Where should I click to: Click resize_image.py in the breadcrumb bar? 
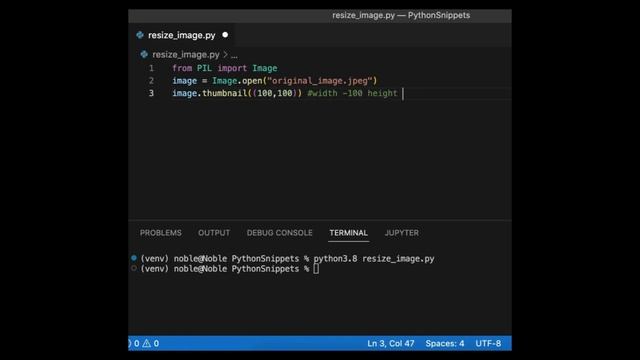[186, 54]
